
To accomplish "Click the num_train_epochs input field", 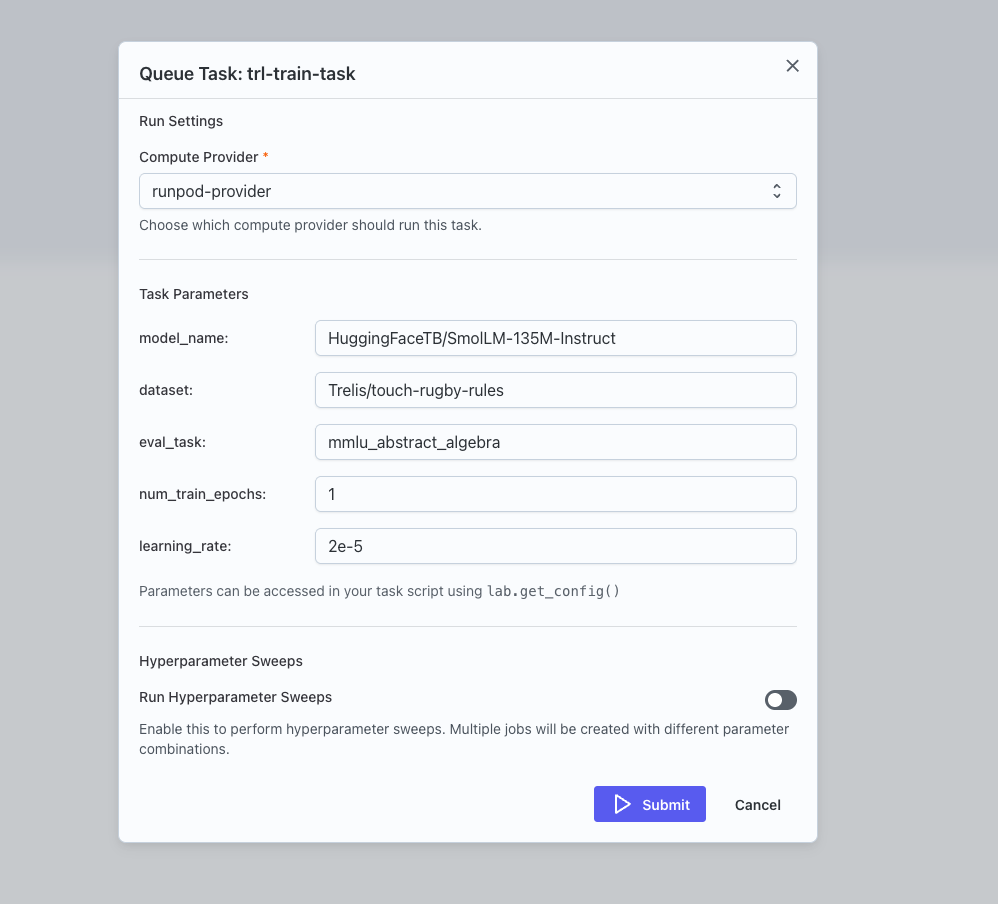I will pos(555,494).
